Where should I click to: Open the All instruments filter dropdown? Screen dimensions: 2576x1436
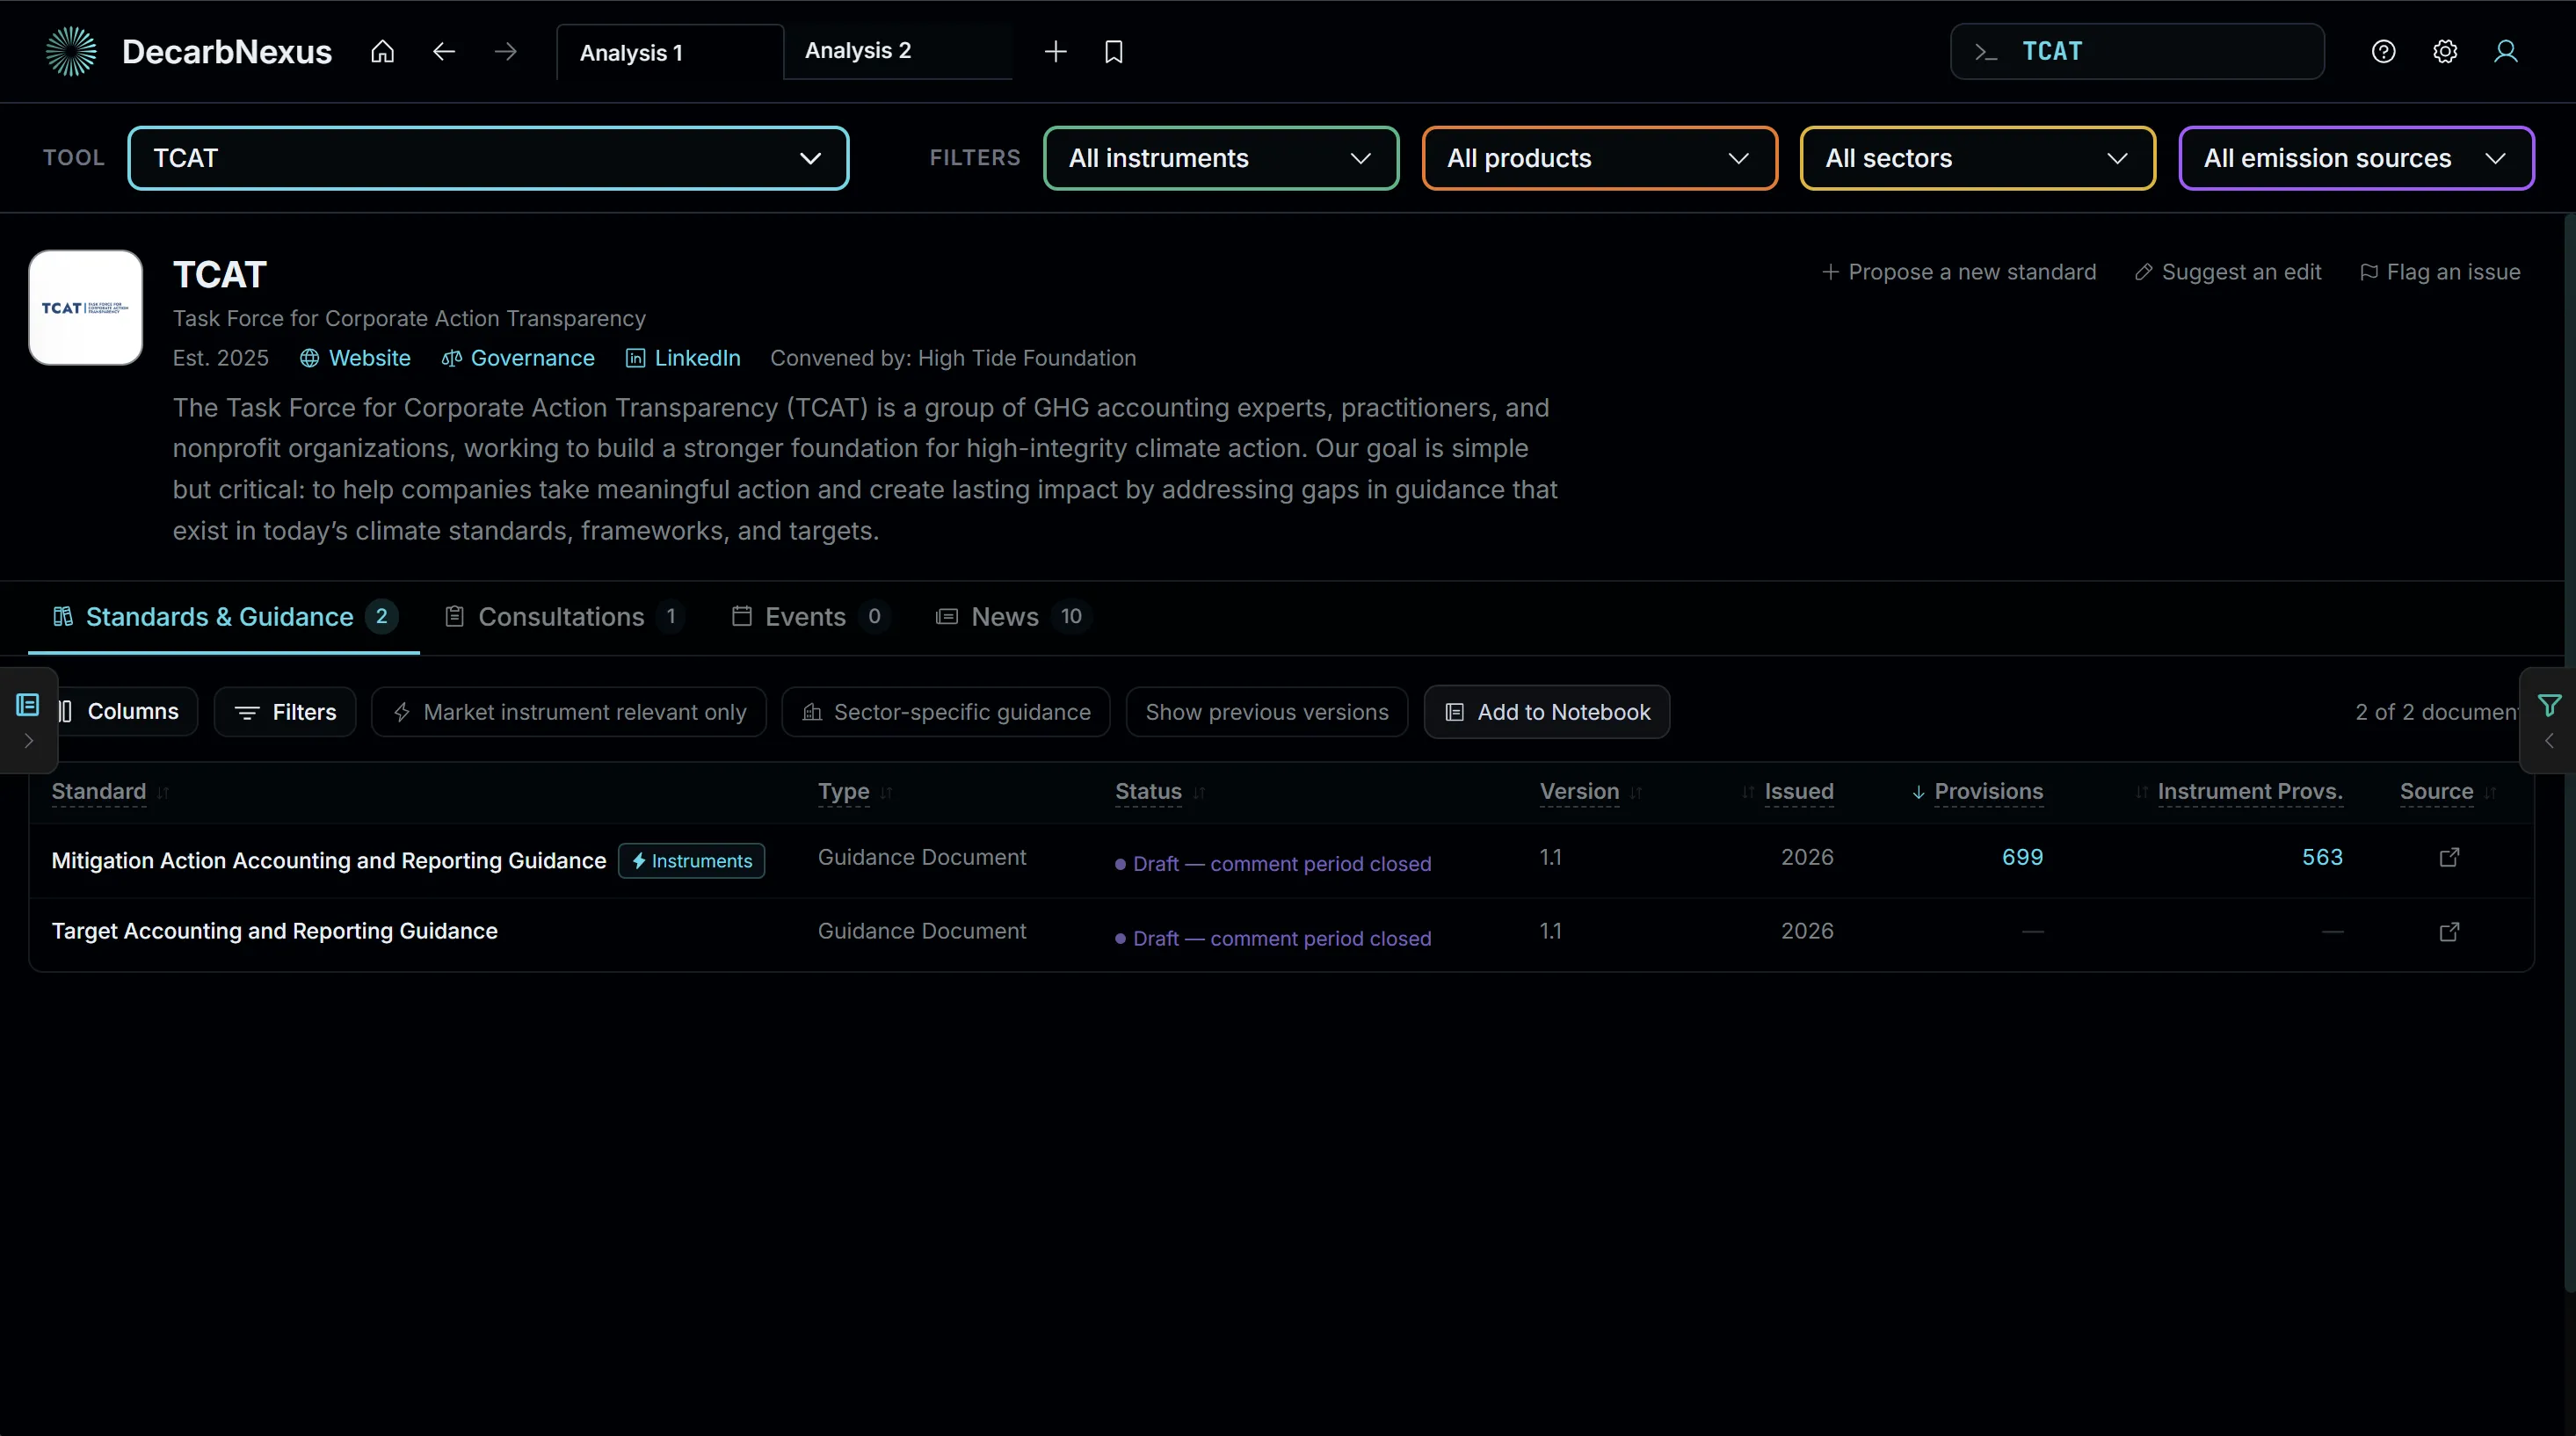(x=1221, y=158)
